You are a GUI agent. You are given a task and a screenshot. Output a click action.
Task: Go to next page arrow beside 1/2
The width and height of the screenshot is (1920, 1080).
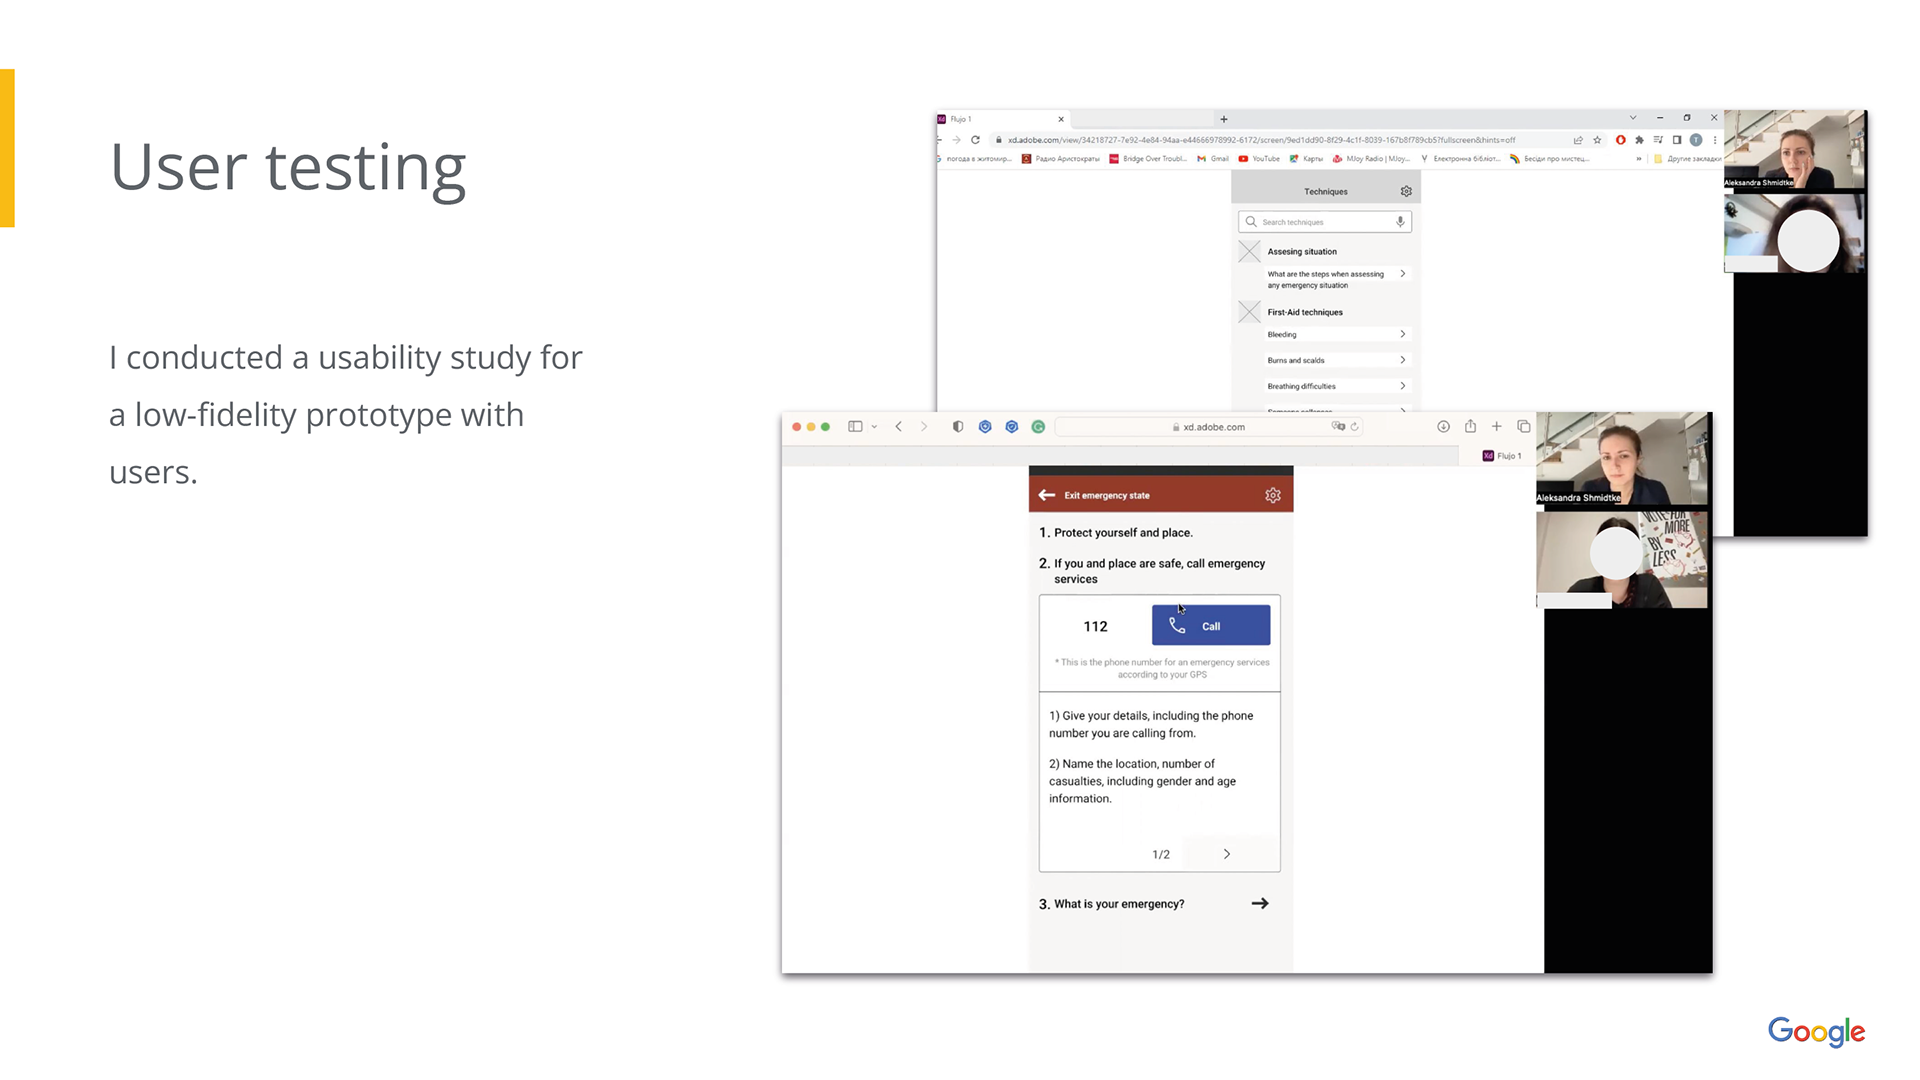pyautogui.click(x=1227, y=854)
